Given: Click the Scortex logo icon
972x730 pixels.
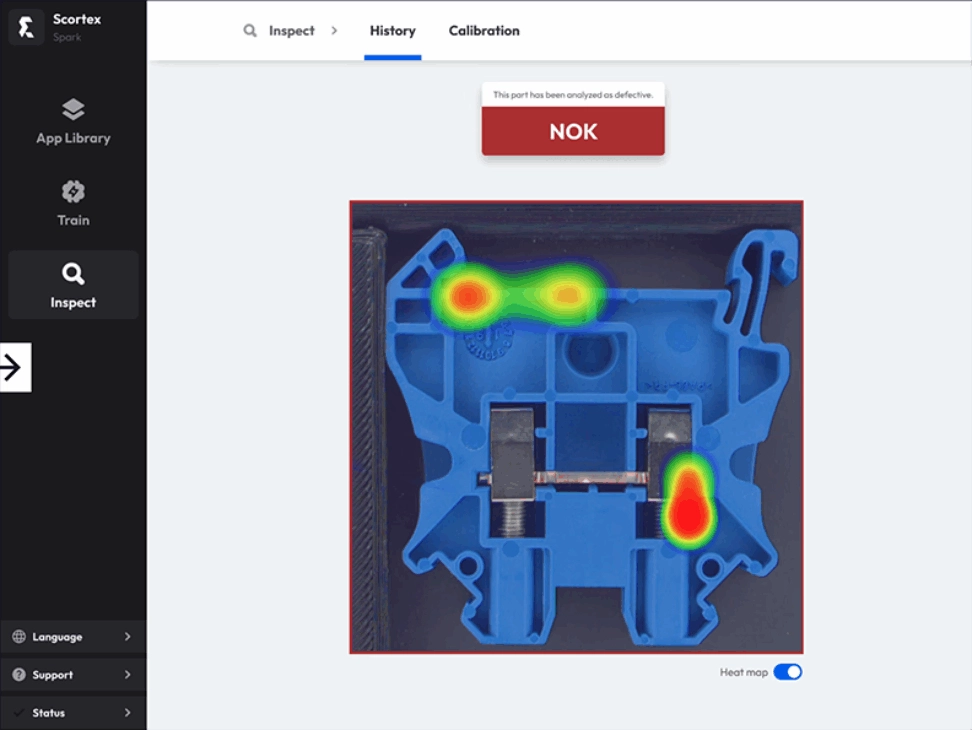Looking at the screenshot, I should [26, 27].
